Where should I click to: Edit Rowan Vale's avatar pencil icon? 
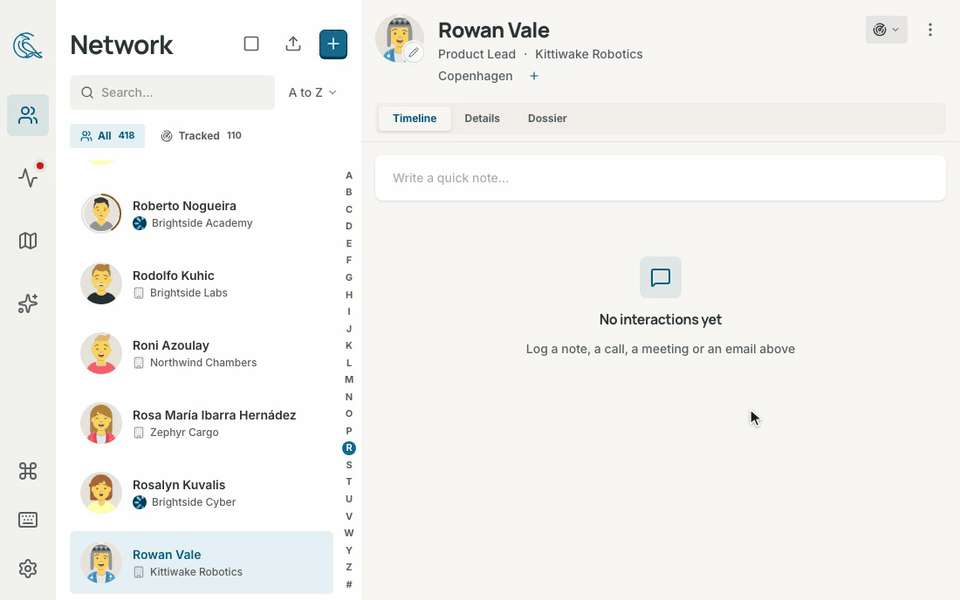tap(414, 53)
